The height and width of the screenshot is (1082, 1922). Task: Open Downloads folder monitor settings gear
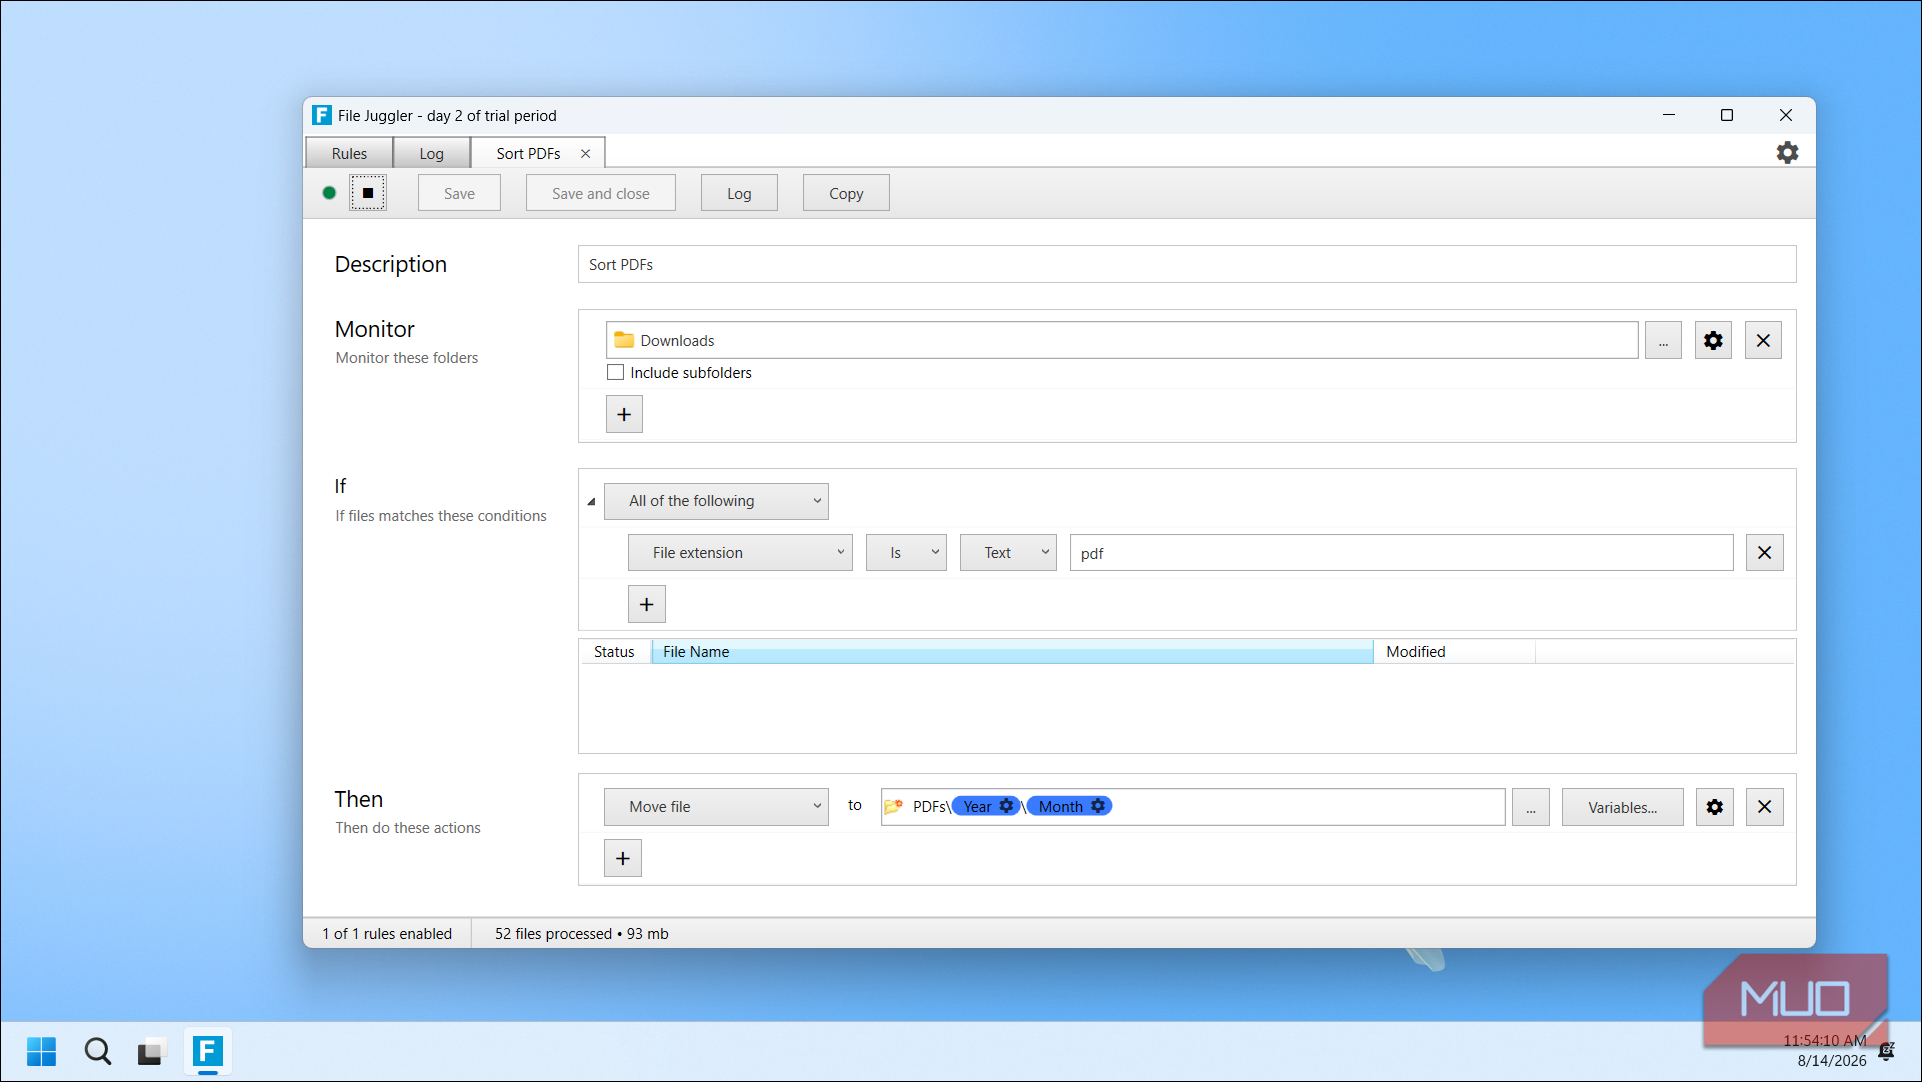pos(1713,341)
